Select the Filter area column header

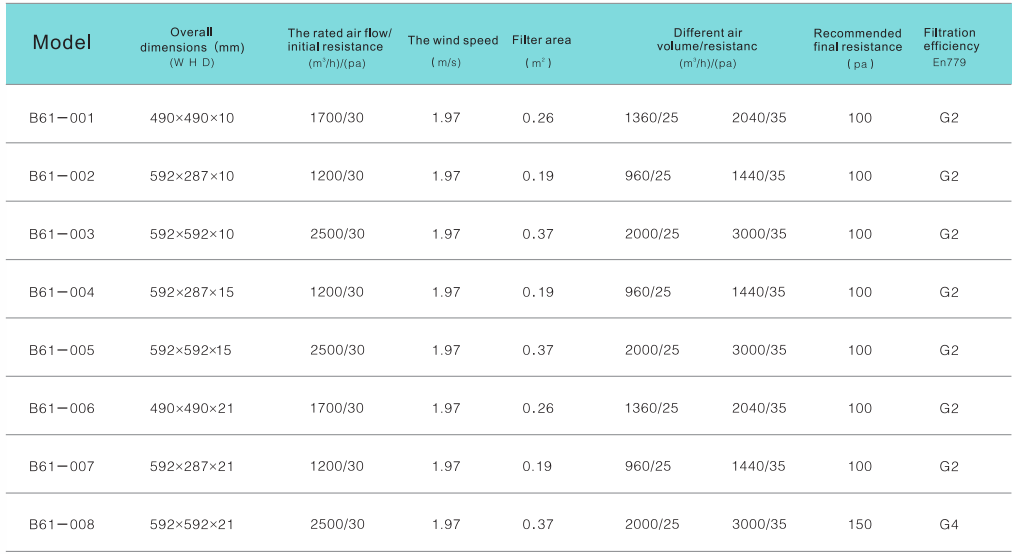(541, 41)
